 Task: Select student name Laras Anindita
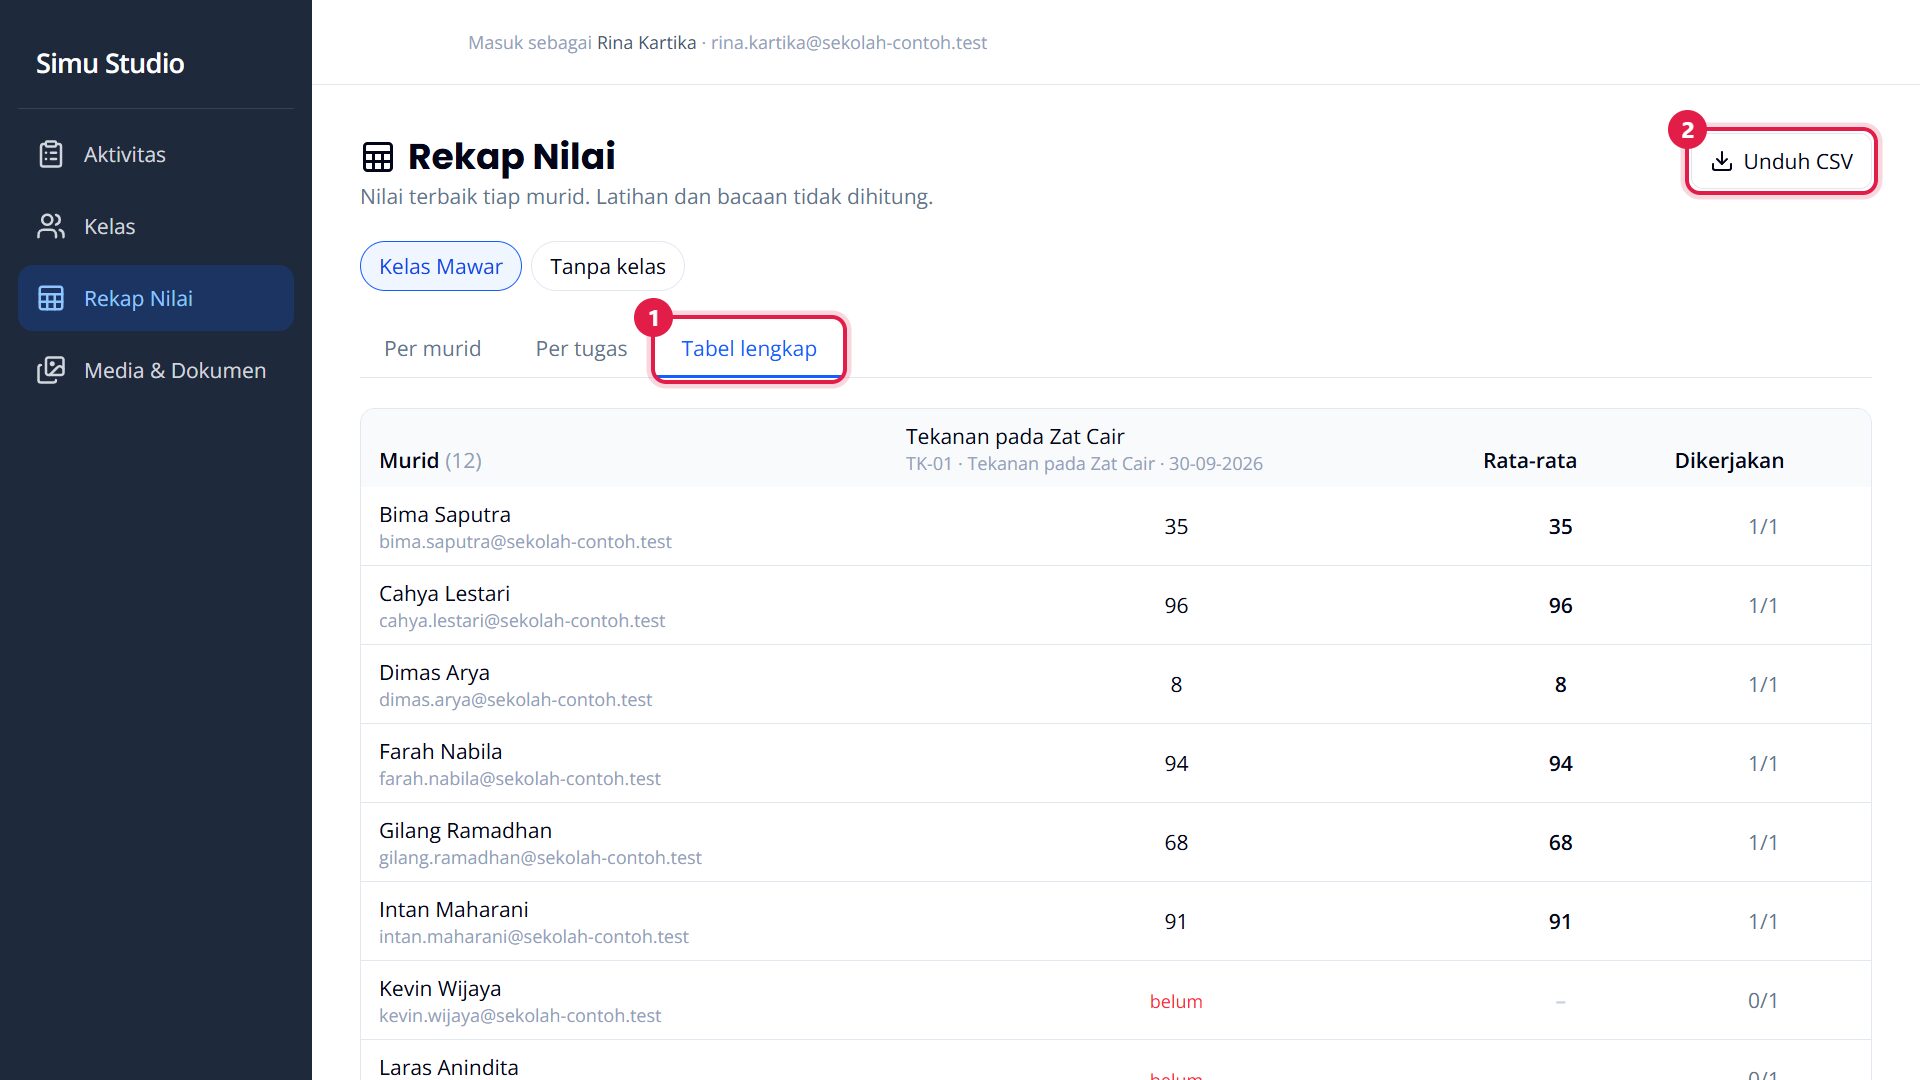point(448,1067)
